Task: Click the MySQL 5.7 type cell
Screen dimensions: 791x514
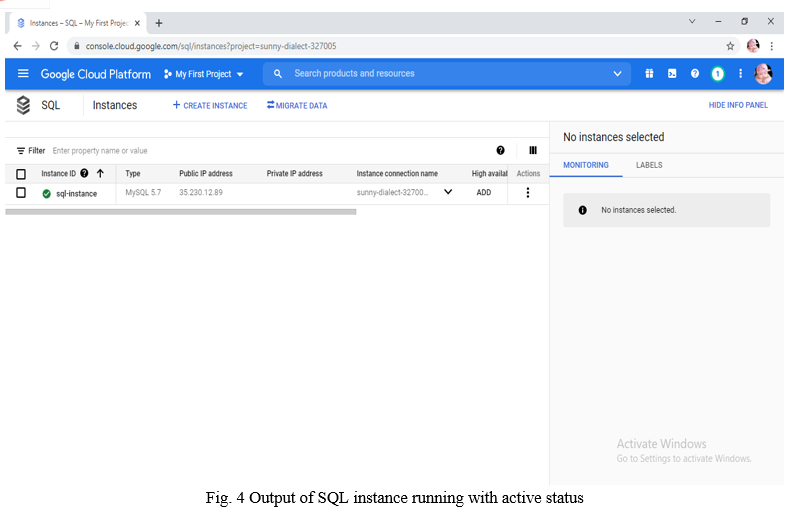Action: tap(143, 192)
